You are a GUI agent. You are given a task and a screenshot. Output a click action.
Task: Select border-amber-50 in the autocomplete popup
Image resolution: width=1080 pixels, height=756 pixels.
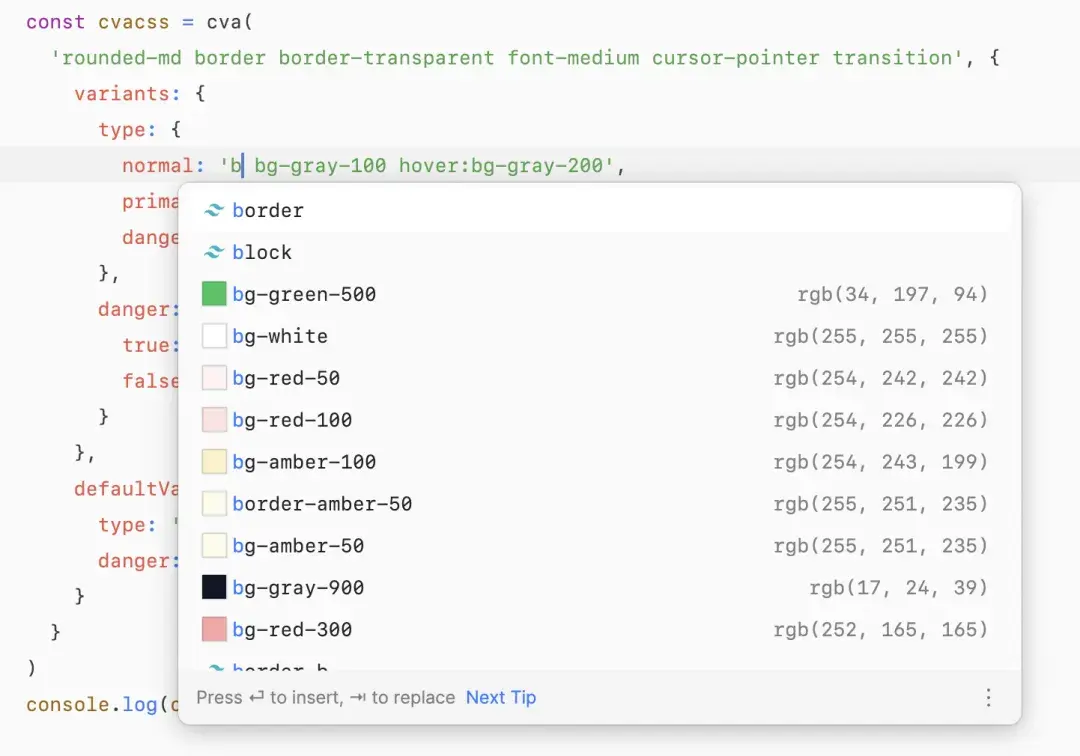[x=599, y=503]
